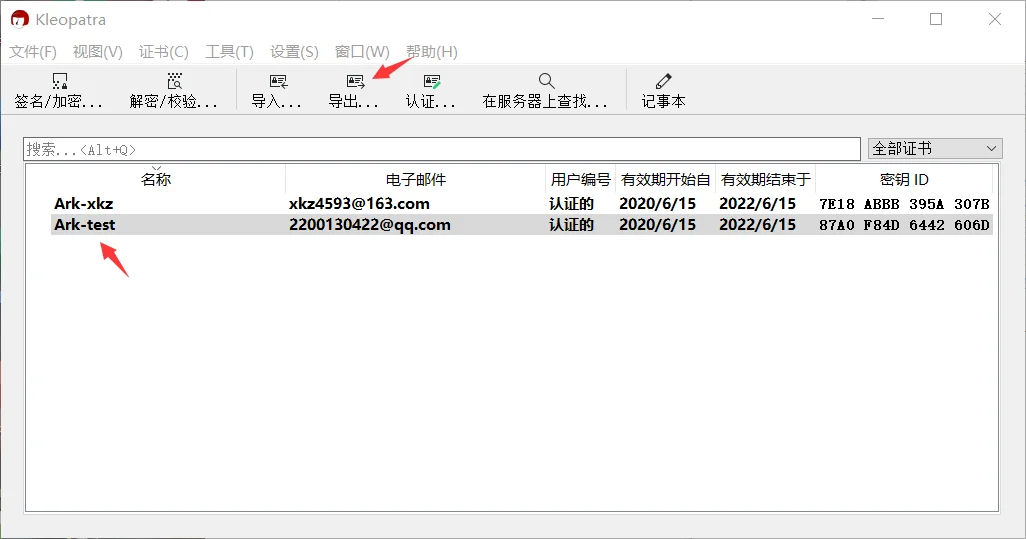The image size is (1026, 539).
Task: Open the Notepad (记事本) pencil icon
Action: [x=663, y=81]
